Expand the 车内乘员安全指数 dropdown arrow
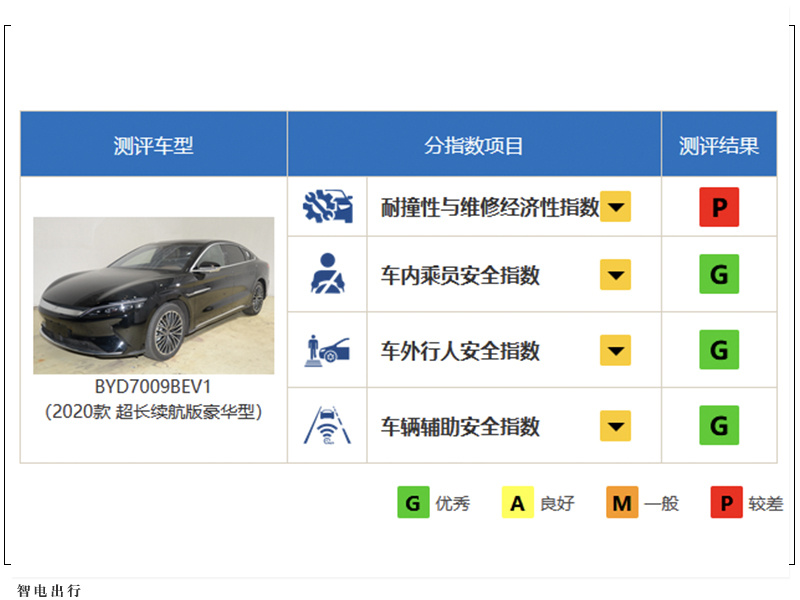Viewport: 800px width, 600px height. point(615,275)
